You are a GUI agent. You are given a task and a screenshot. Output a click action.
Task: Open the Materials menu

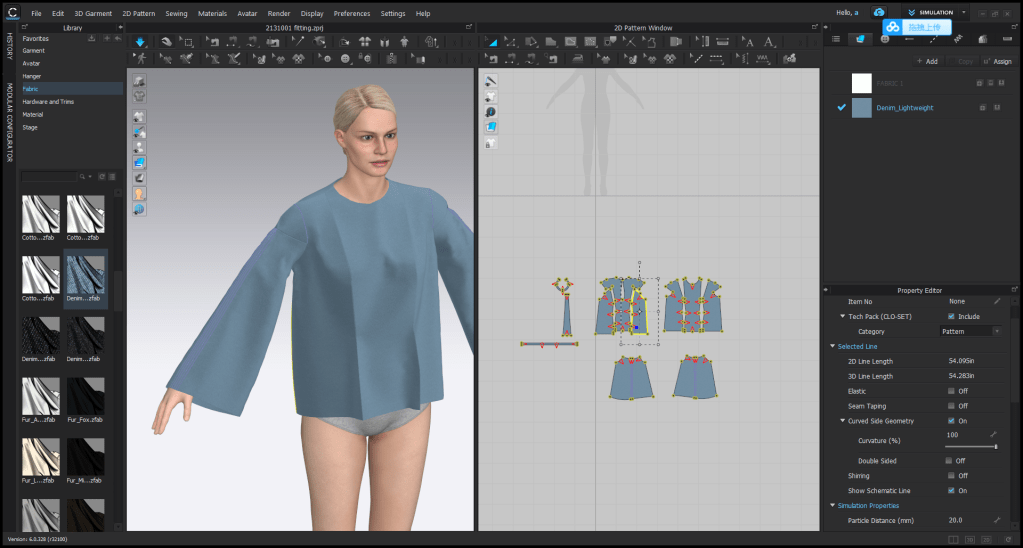coord(212,13)
